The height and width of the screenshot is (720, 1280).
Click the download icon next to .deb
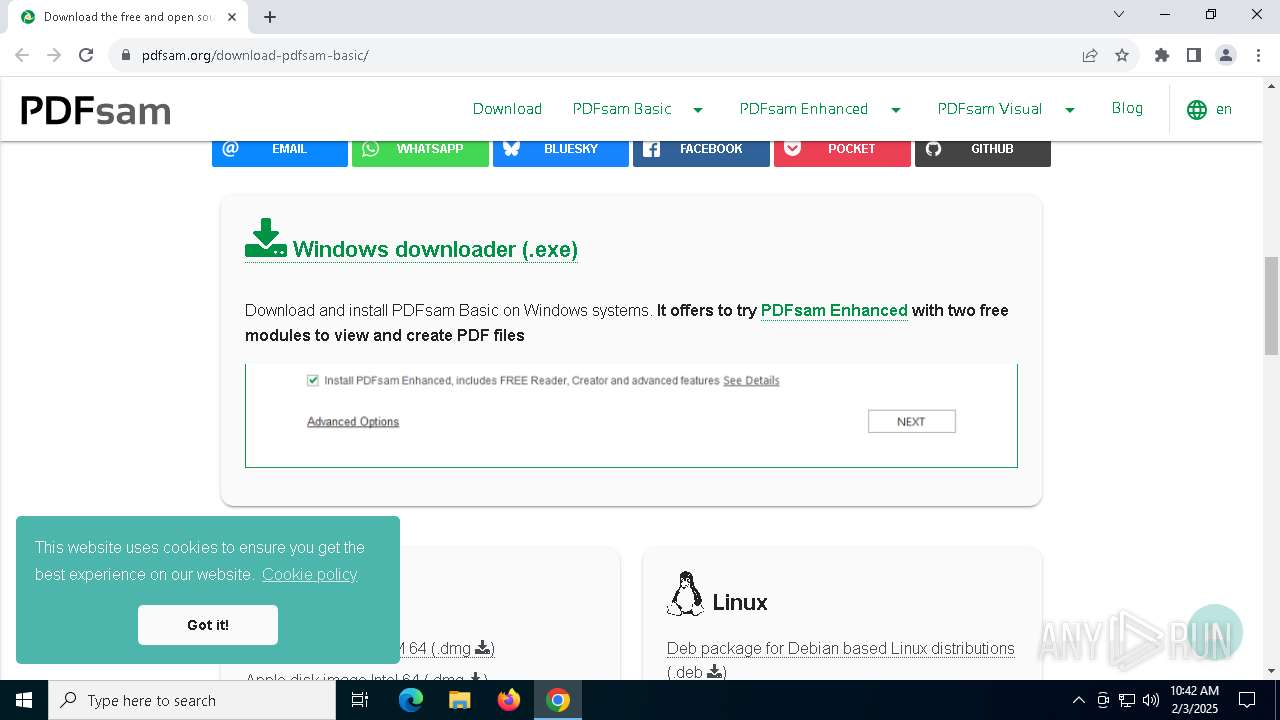point(715,672)
